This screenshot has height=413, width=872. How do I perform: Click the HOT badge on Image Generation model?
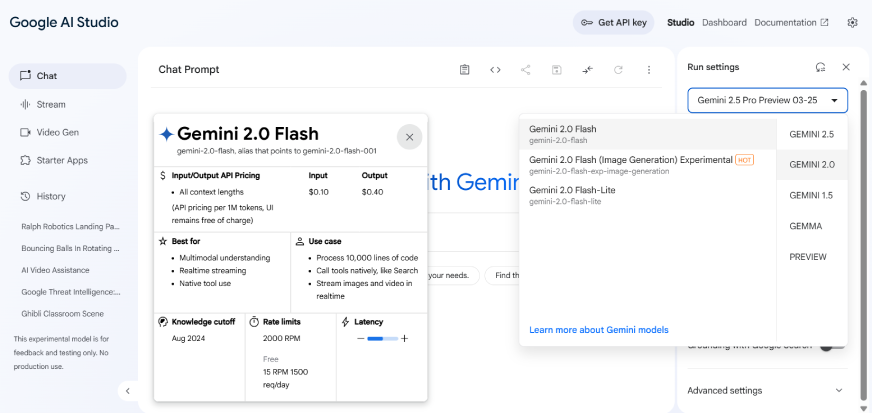744,160
